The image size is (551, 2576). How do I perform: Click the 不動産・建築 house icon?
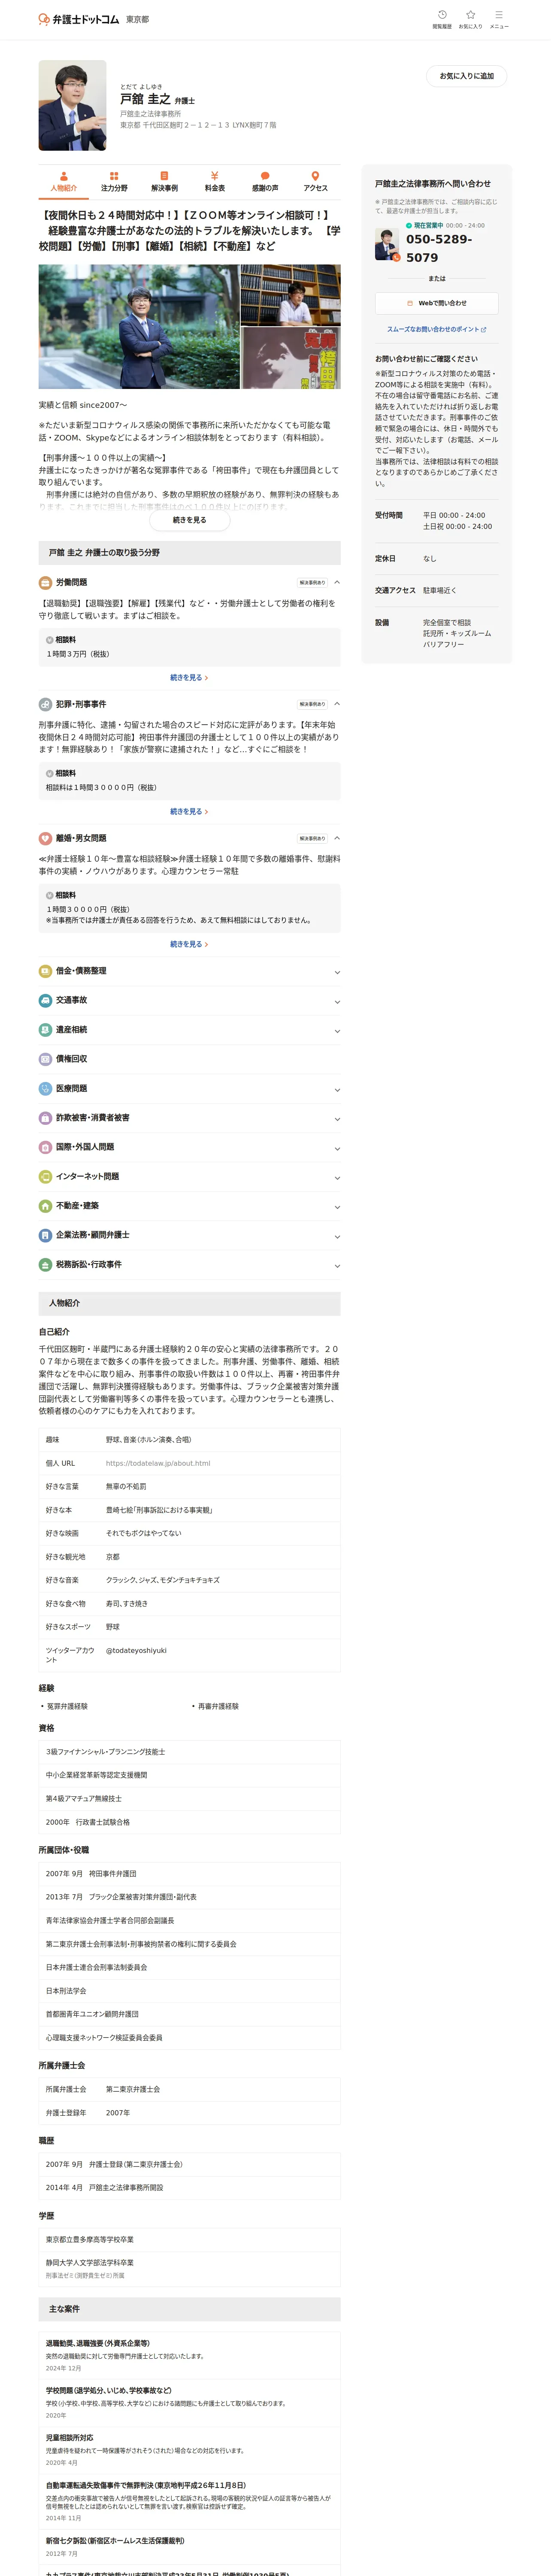click(45, 1206)
